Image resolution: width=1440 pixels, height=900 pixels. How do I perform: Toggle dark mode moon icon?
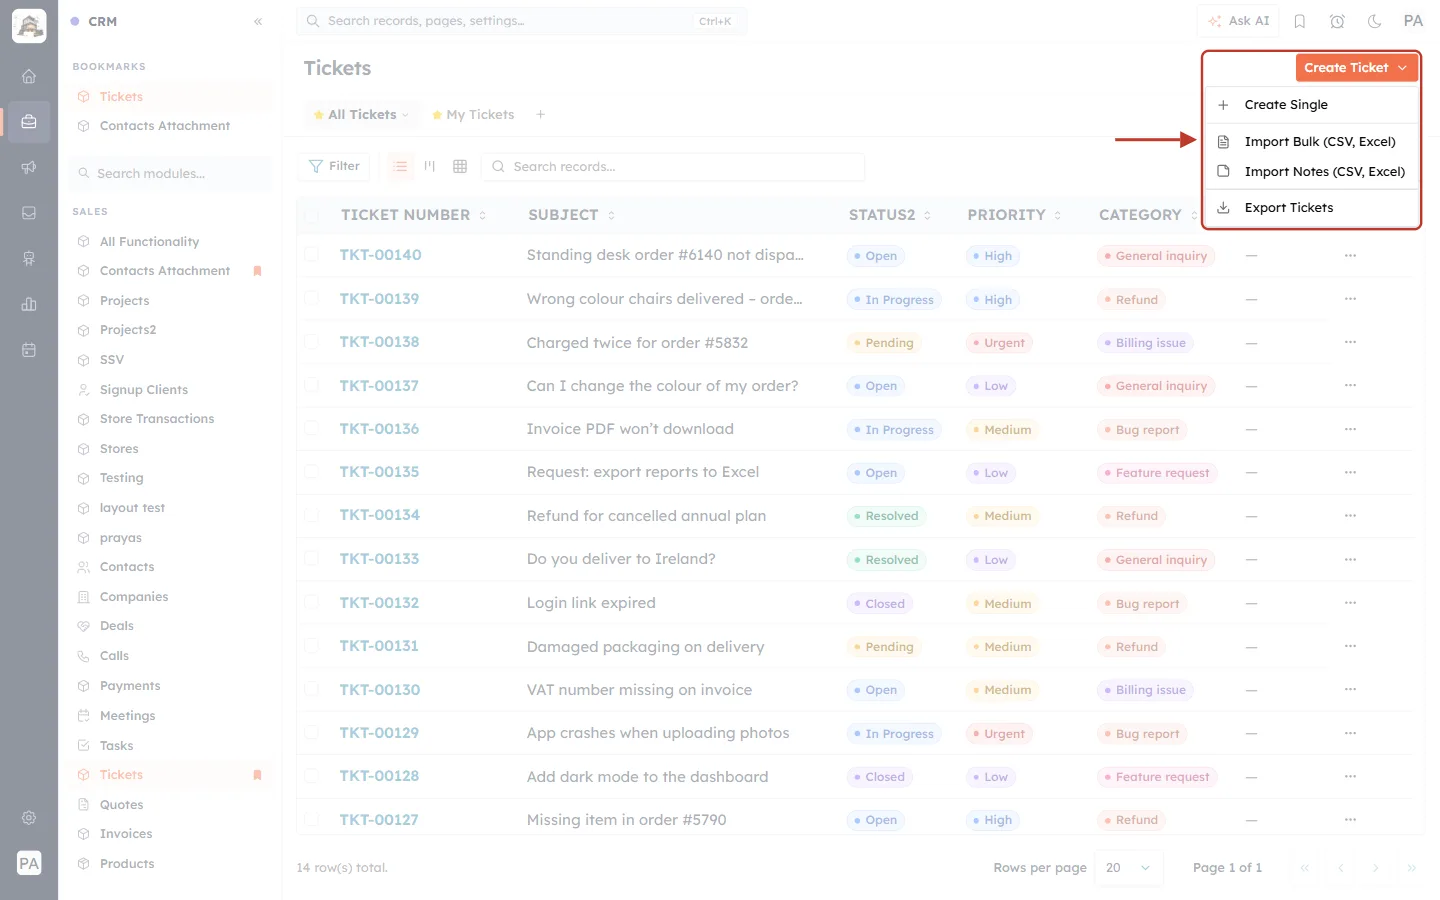pyautogui.click(x=1374, y=21)
